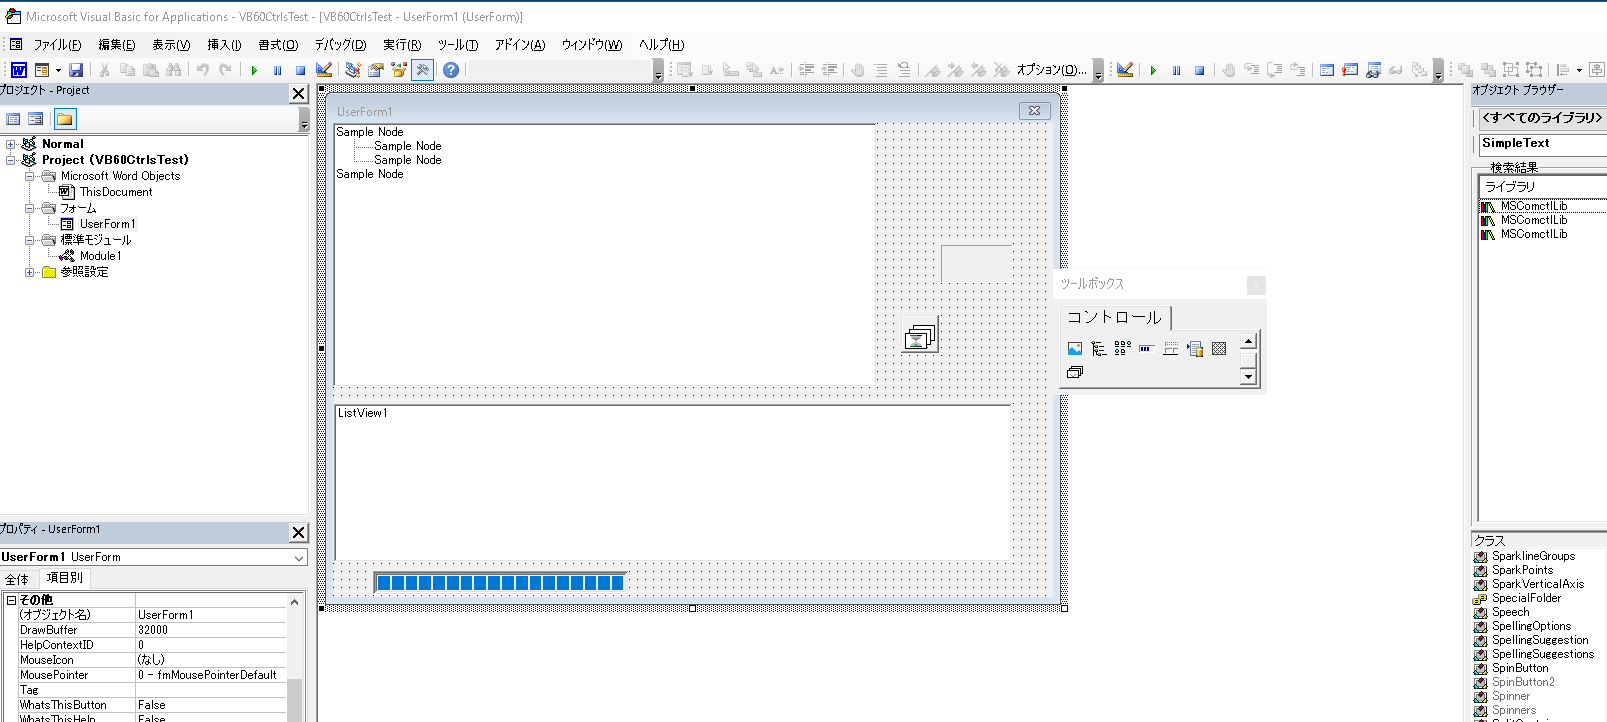Click the Paste clipboard icon

[151, 70]
